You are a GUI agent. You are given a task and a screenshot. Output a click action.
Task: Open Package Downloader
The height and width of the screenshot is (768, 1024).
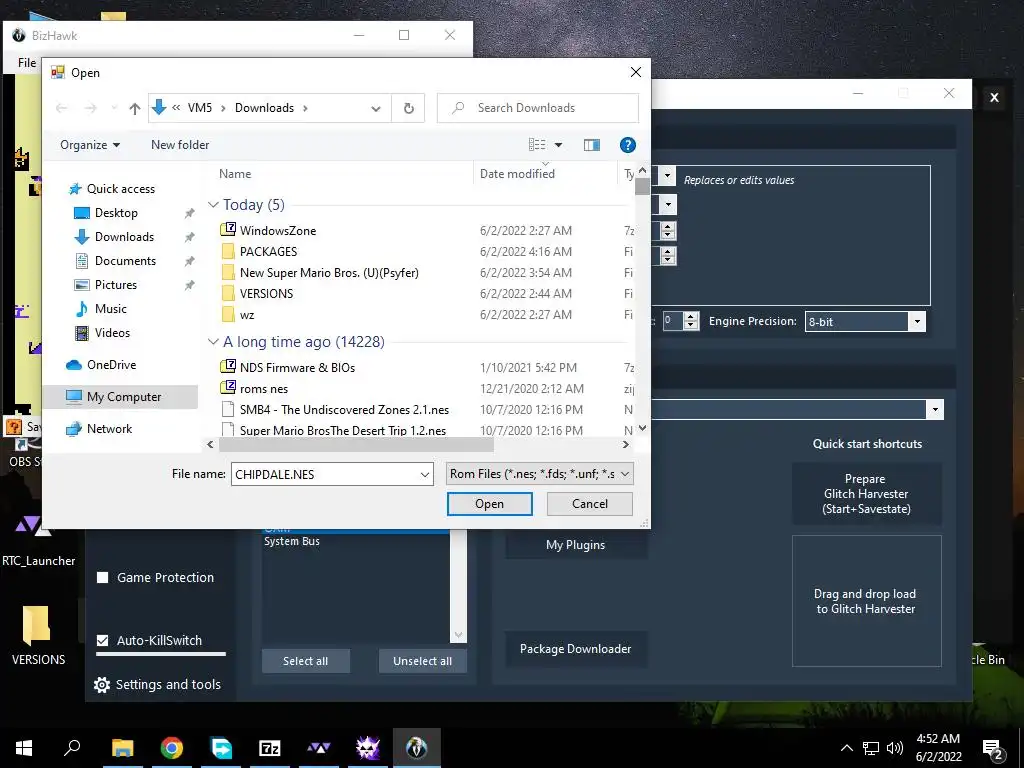[576, 648]
